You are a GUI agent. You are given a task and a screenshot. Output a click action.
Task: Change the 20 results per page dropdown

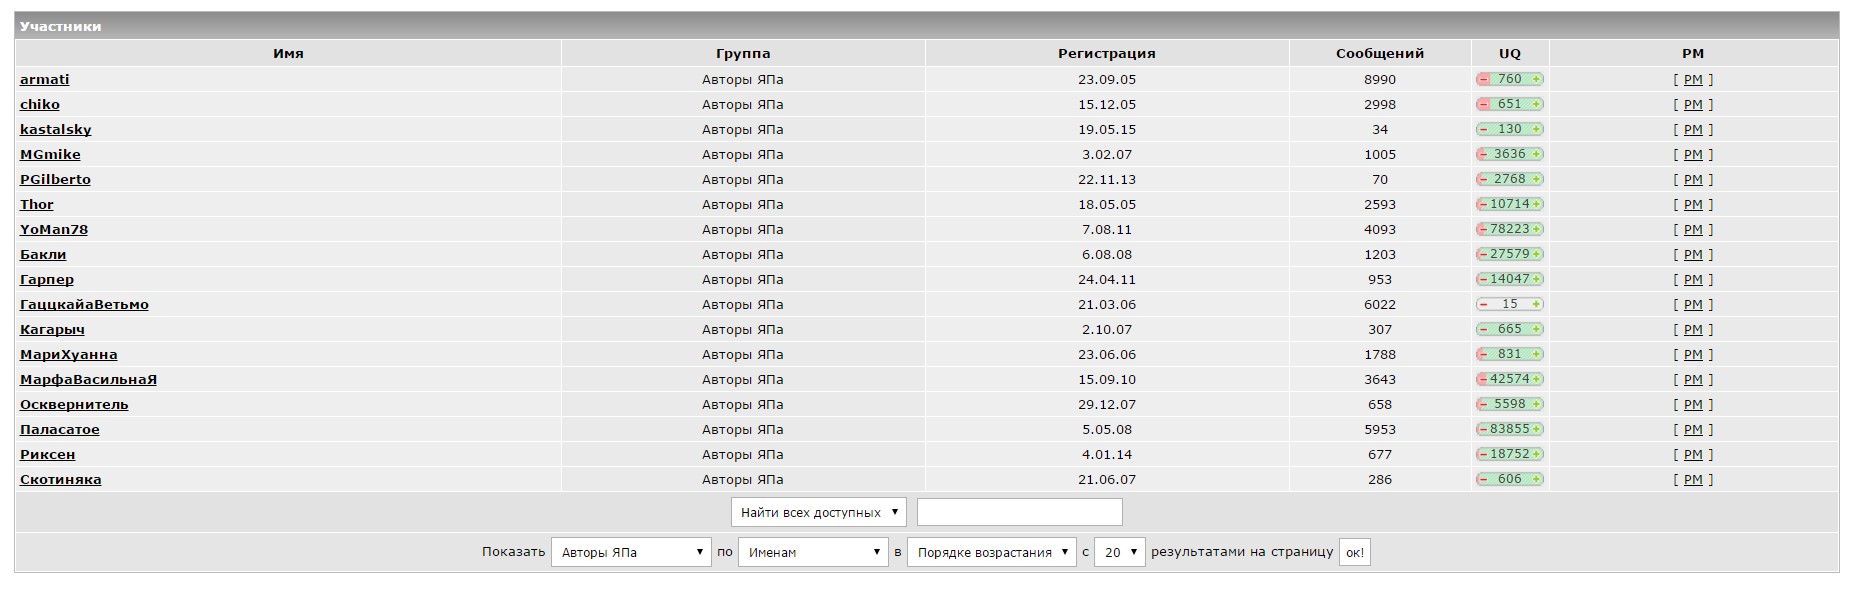(x=1119, y=552)
